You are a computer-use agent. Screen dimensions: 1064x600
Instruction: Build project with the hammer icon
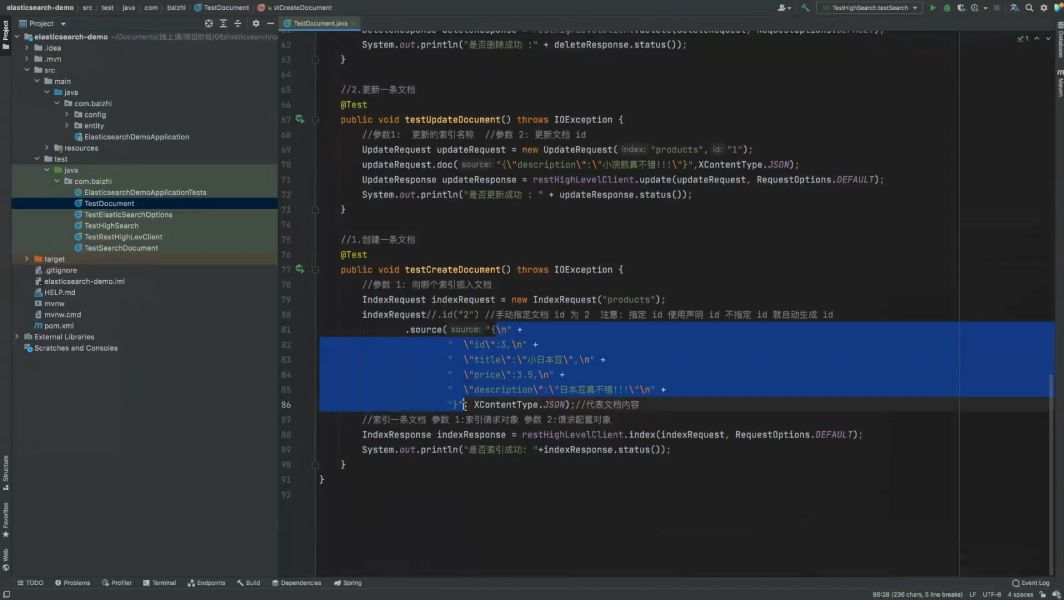click(x=805, y=7)
